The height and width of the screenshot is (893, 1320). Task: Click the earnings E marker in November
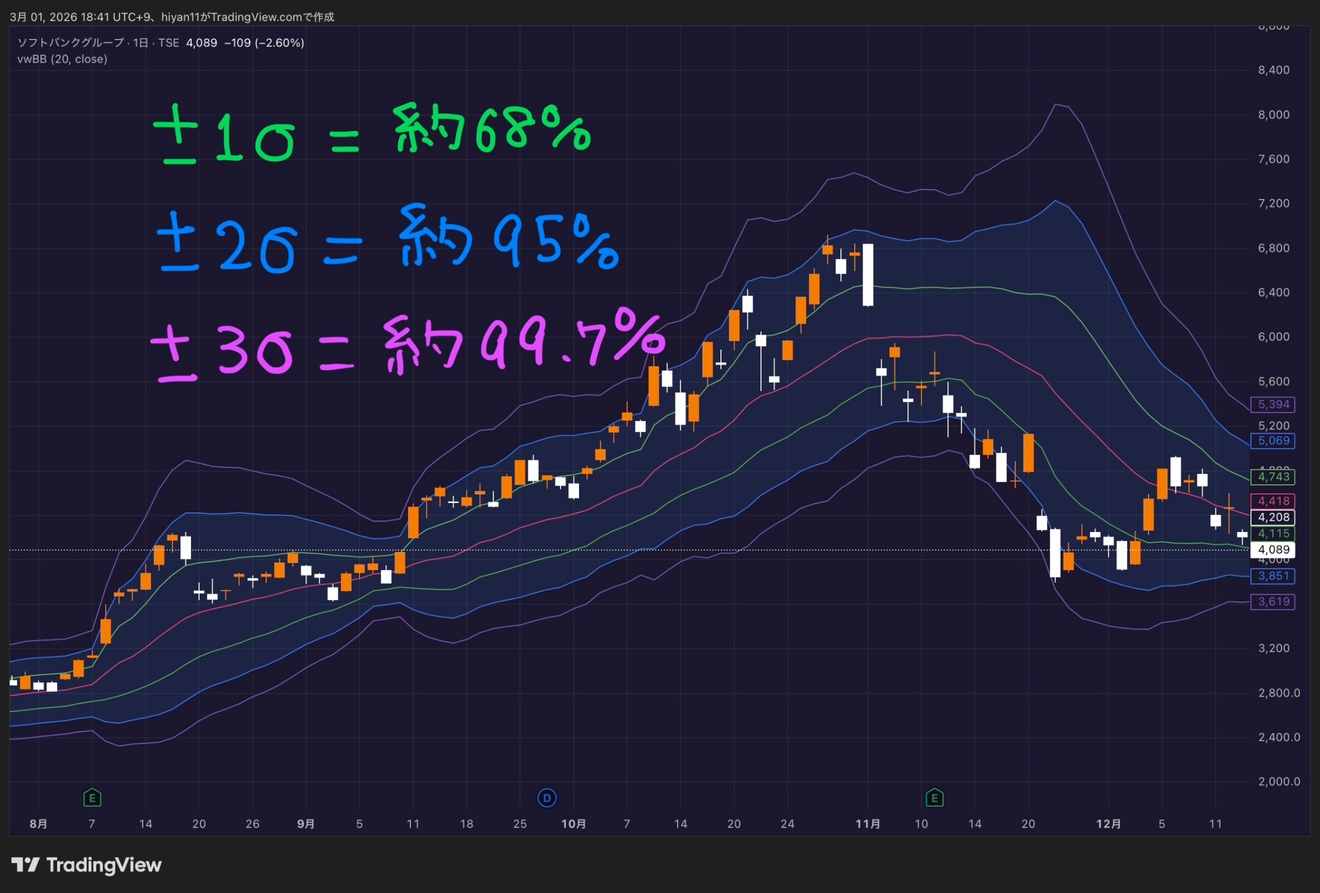click(934, 798)
